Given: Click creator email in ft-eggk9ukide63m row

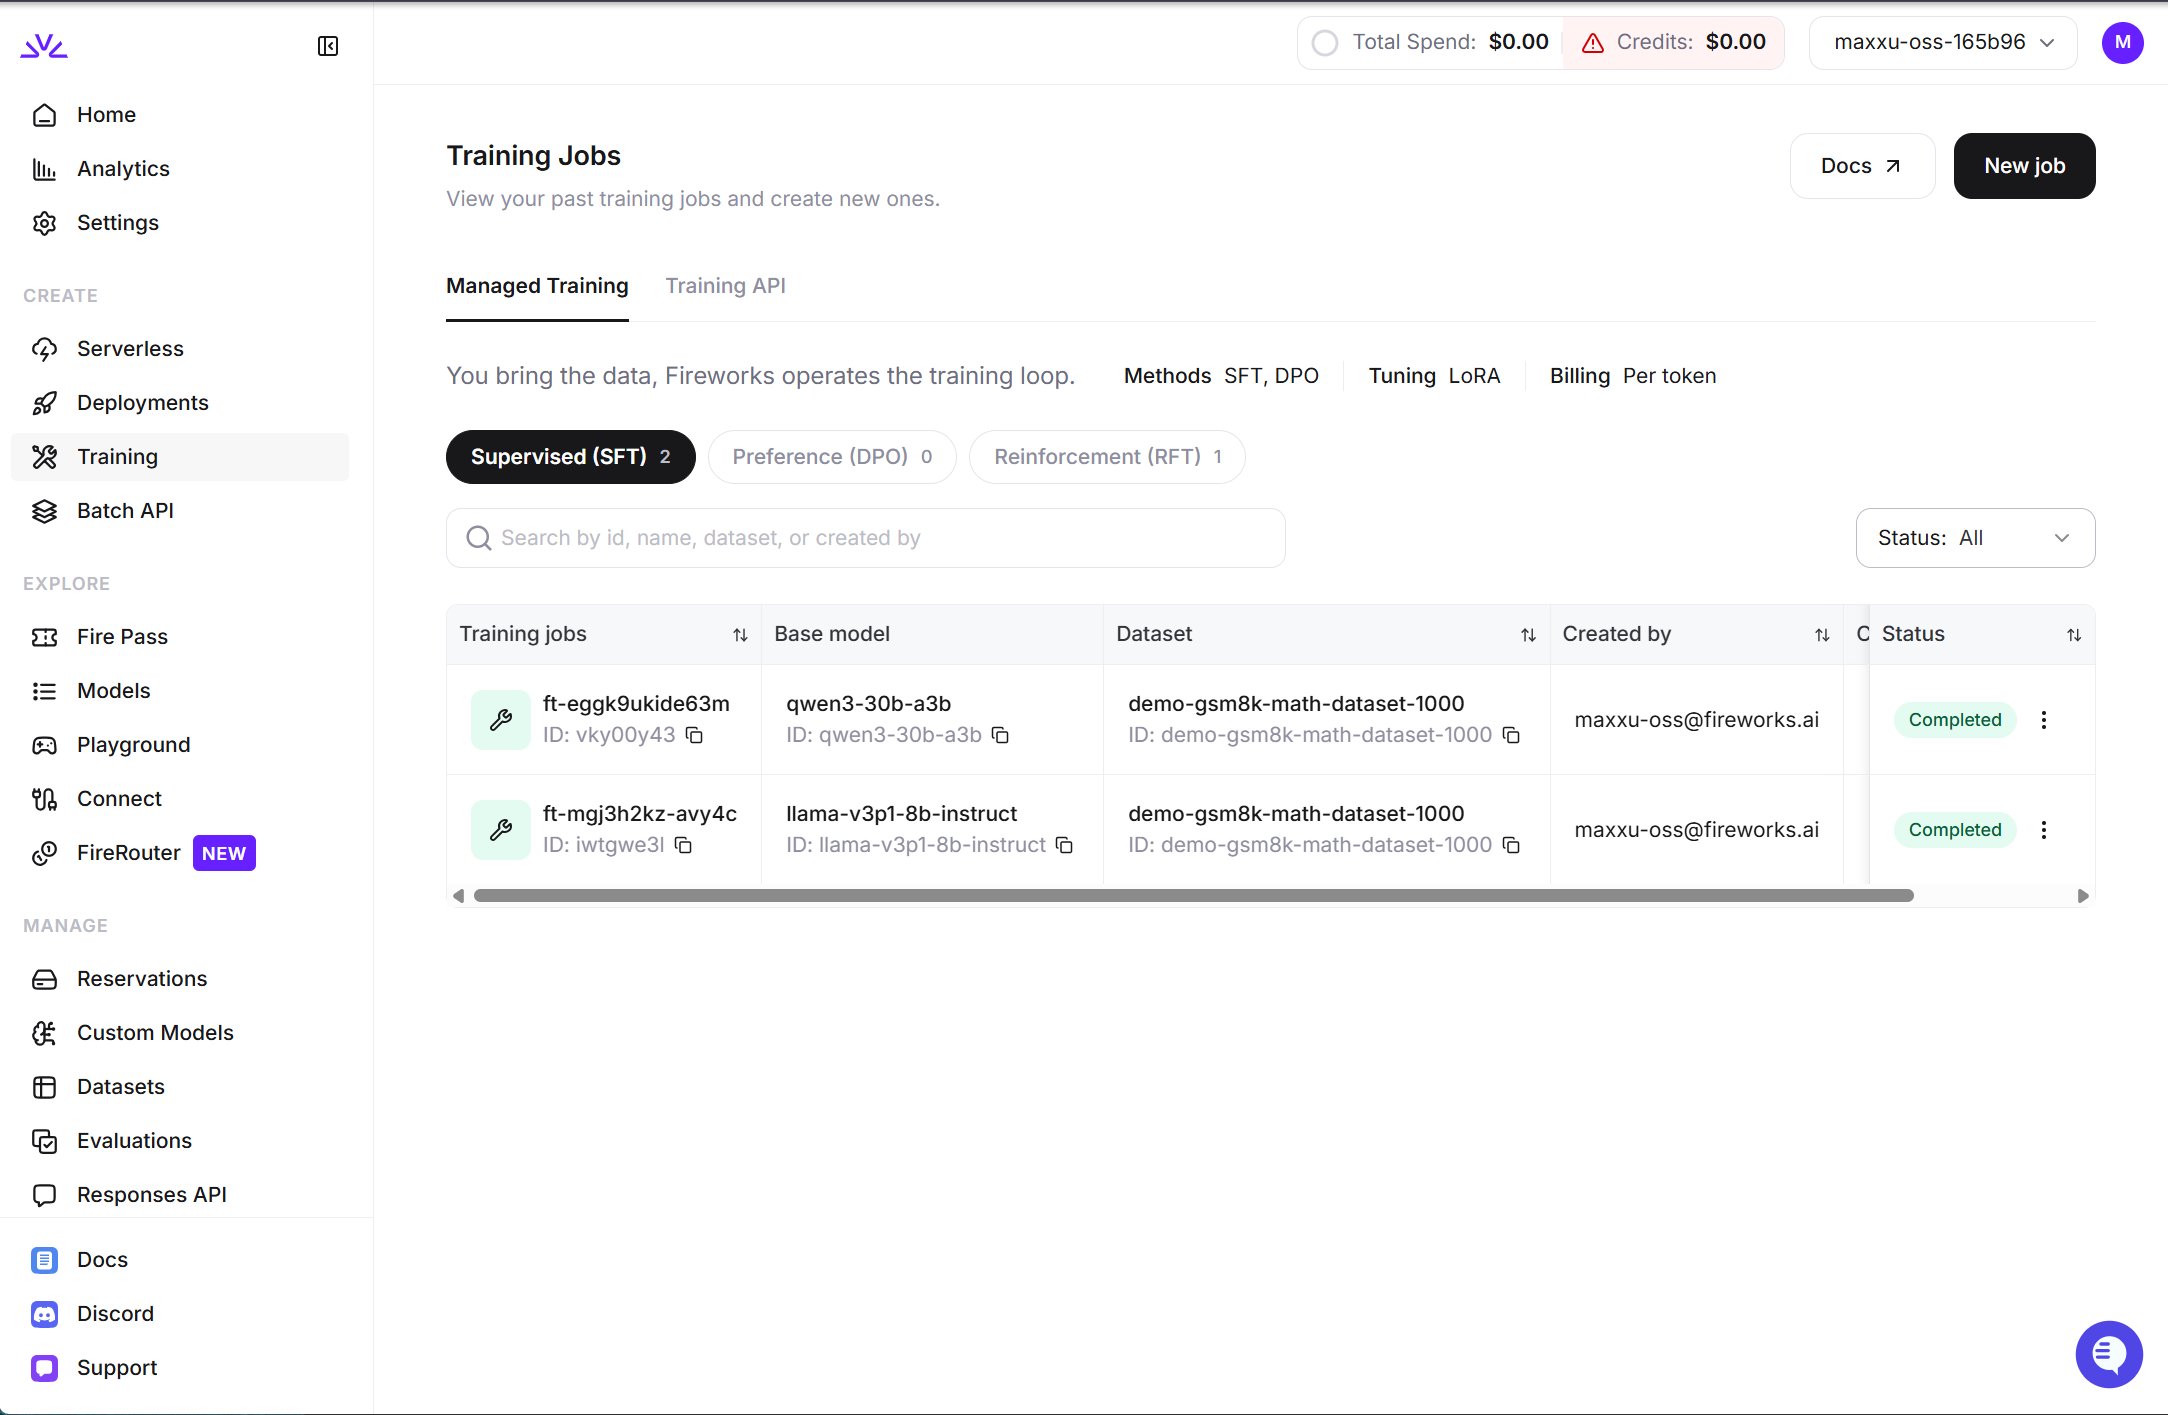Looking at the screenshot, I should coord(1697,720).
